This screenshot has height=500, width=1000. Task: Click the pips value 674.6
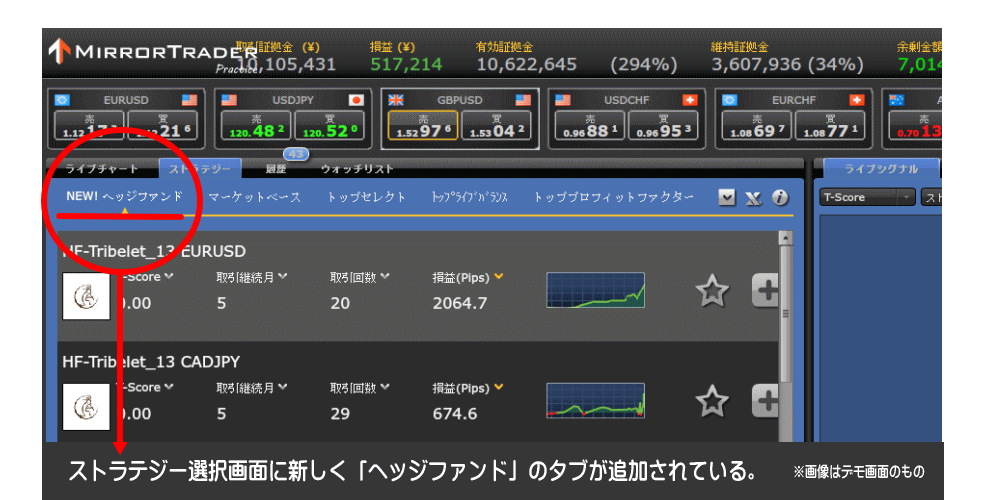click(455, 414)
